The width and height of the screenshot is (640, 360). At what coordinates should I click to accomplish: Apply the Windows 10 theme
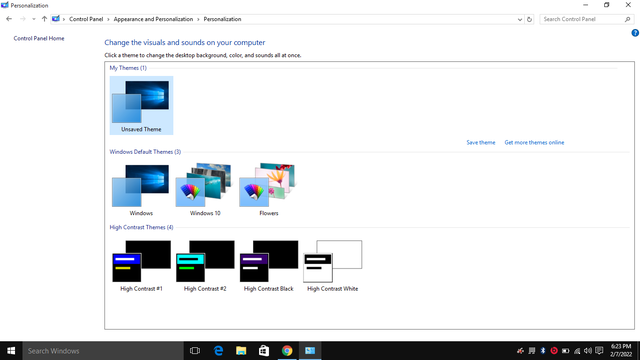(x=205, y=190)
